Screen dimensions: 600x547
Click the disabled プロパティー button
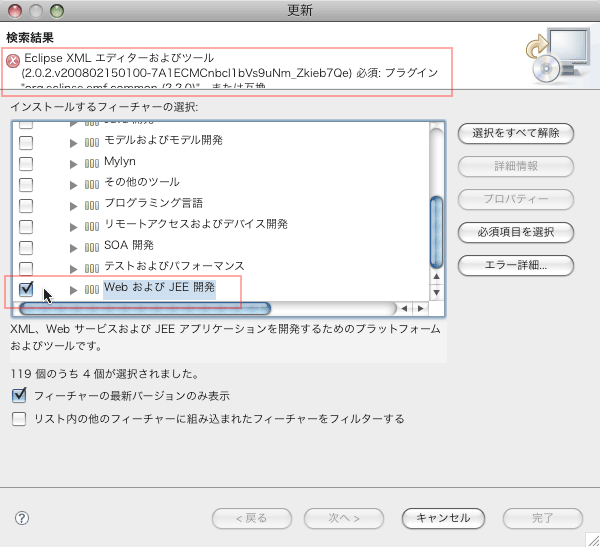click(x=515, y=199)
